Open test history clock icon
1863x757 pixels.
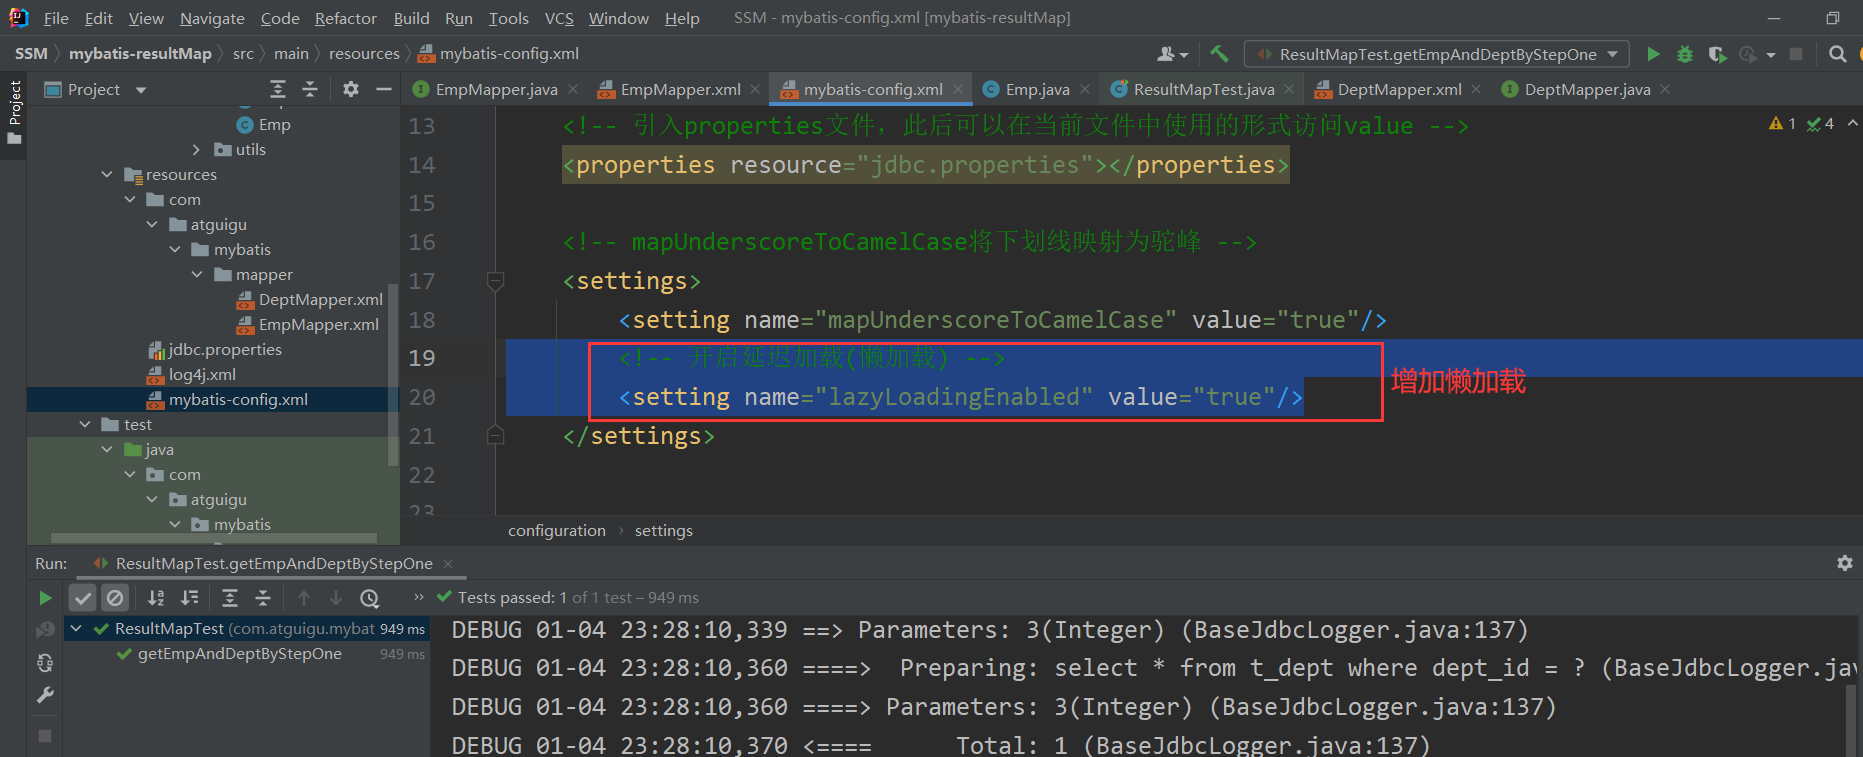tap(370, 598)
